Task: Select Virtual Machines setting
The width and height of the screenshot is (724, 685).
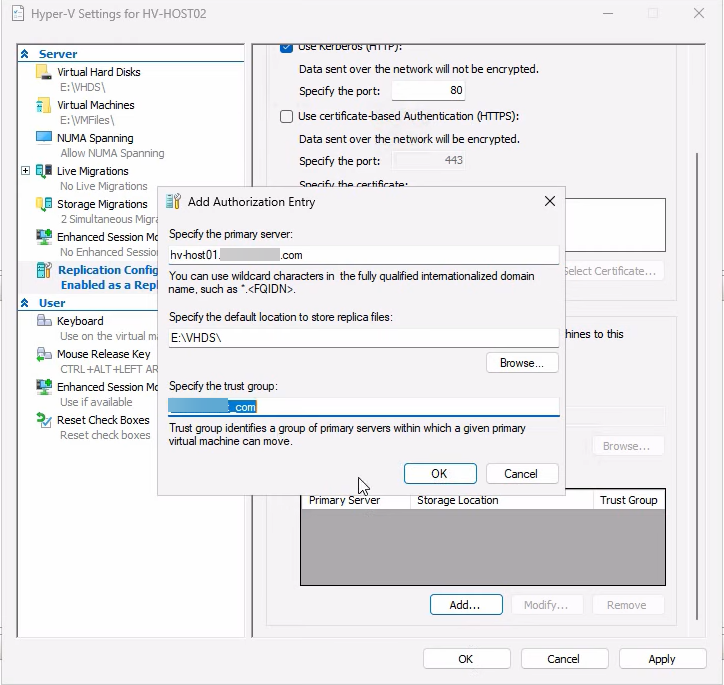Action: pos(96,105)
